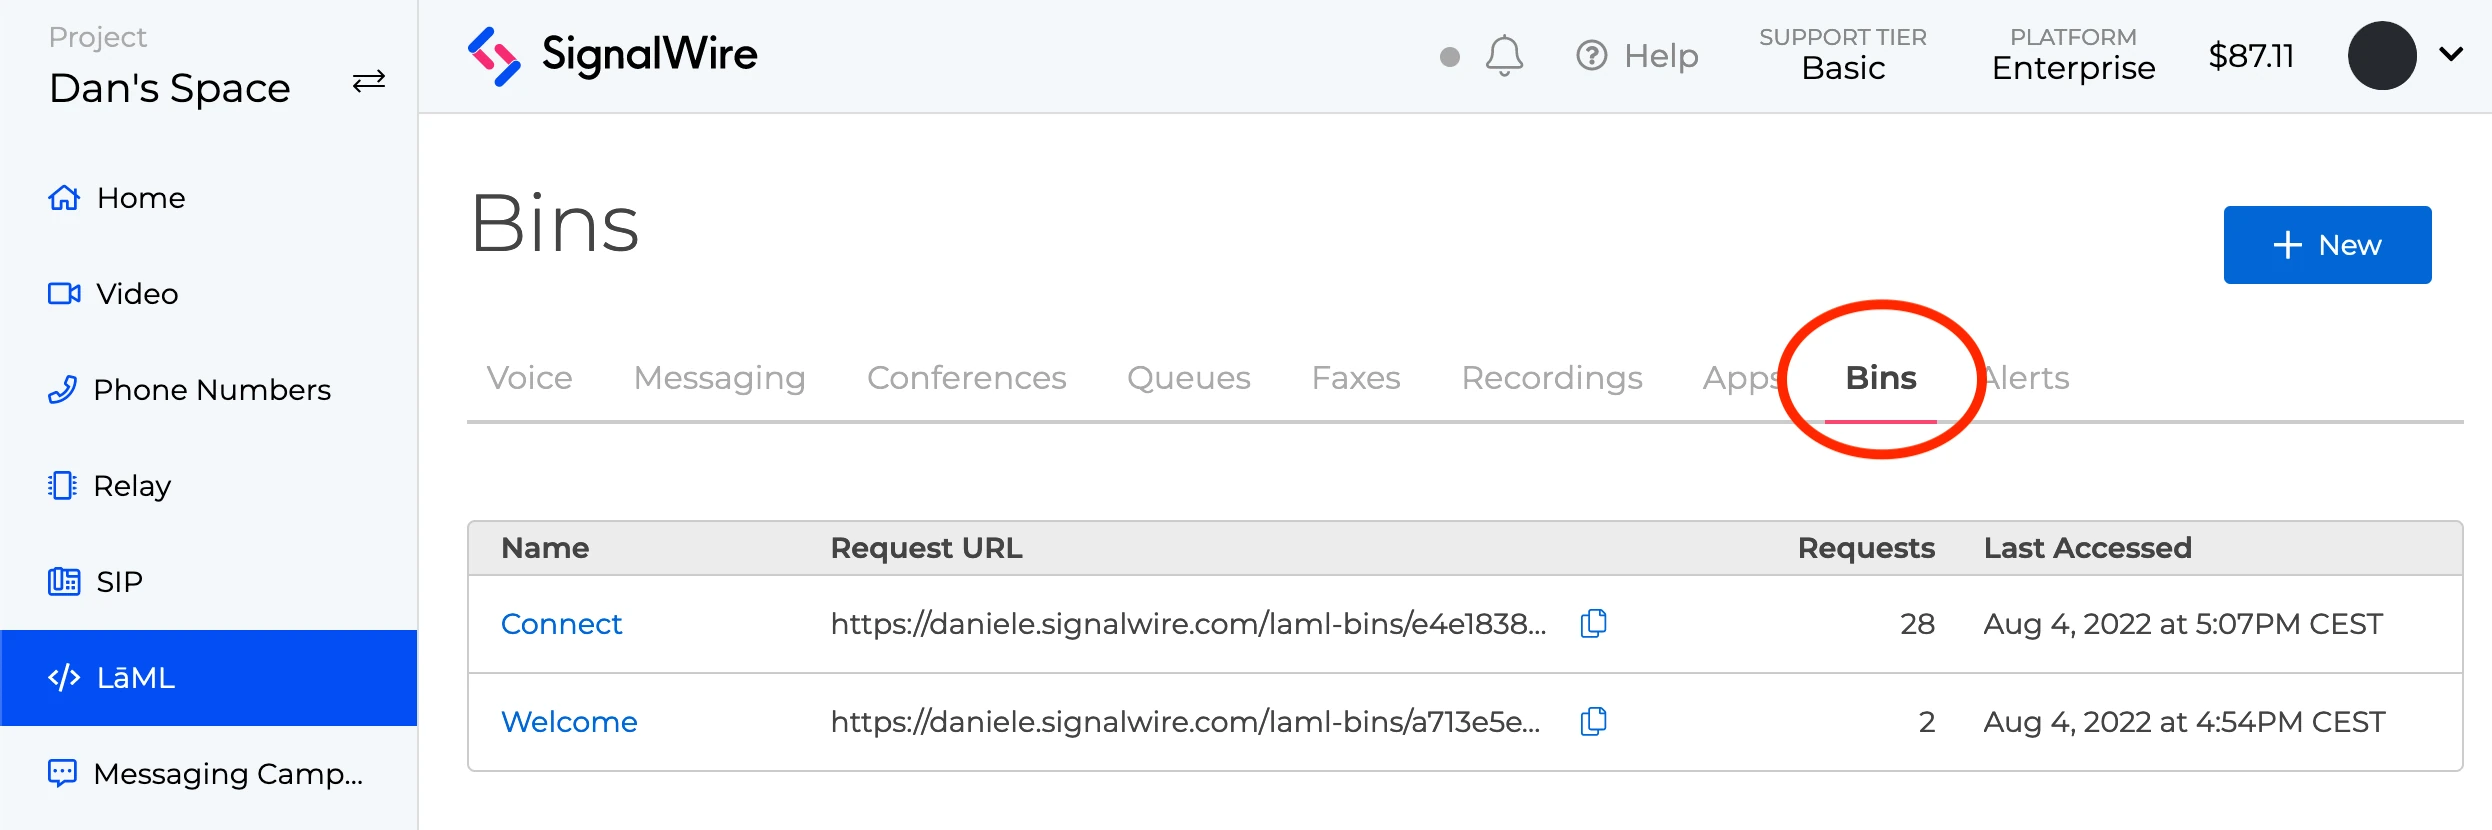Open Messaging Campaigns in sidebar
2492x830 pixels.
click(x=209, y=774)
